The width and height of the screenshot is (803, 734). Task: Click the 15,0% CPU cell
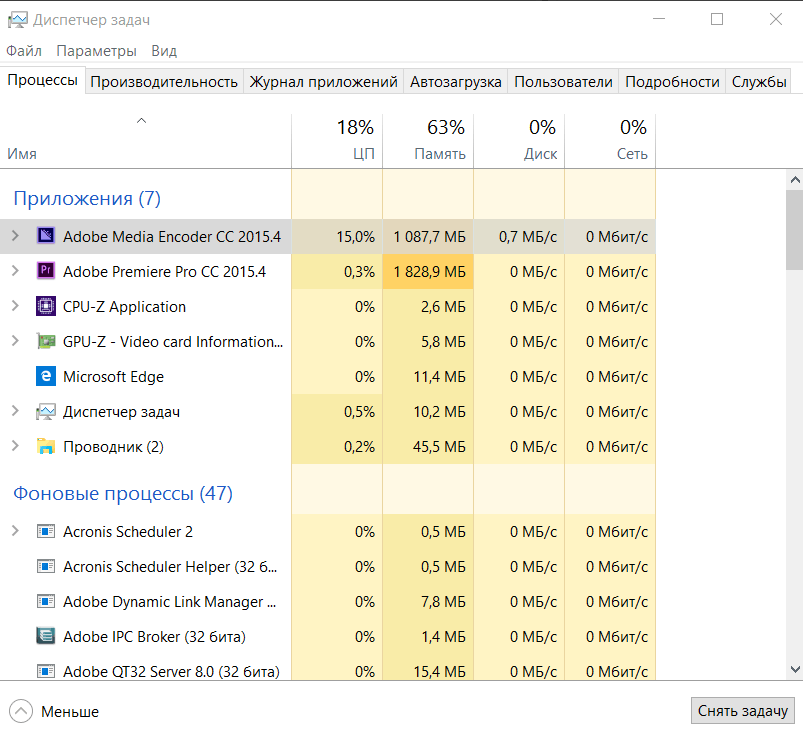337,237
